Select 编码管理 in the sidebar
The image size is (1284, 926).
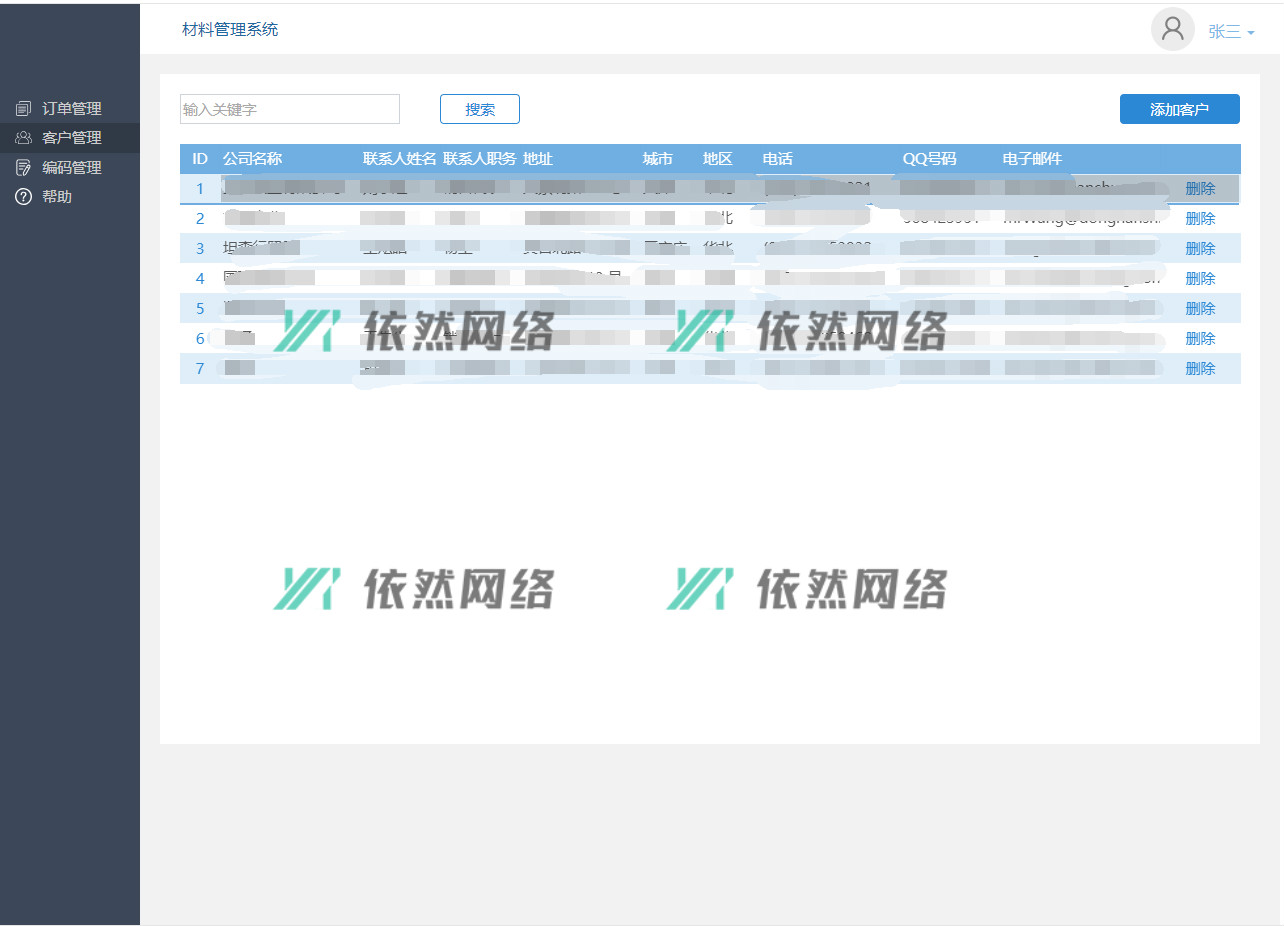(71, 168)
